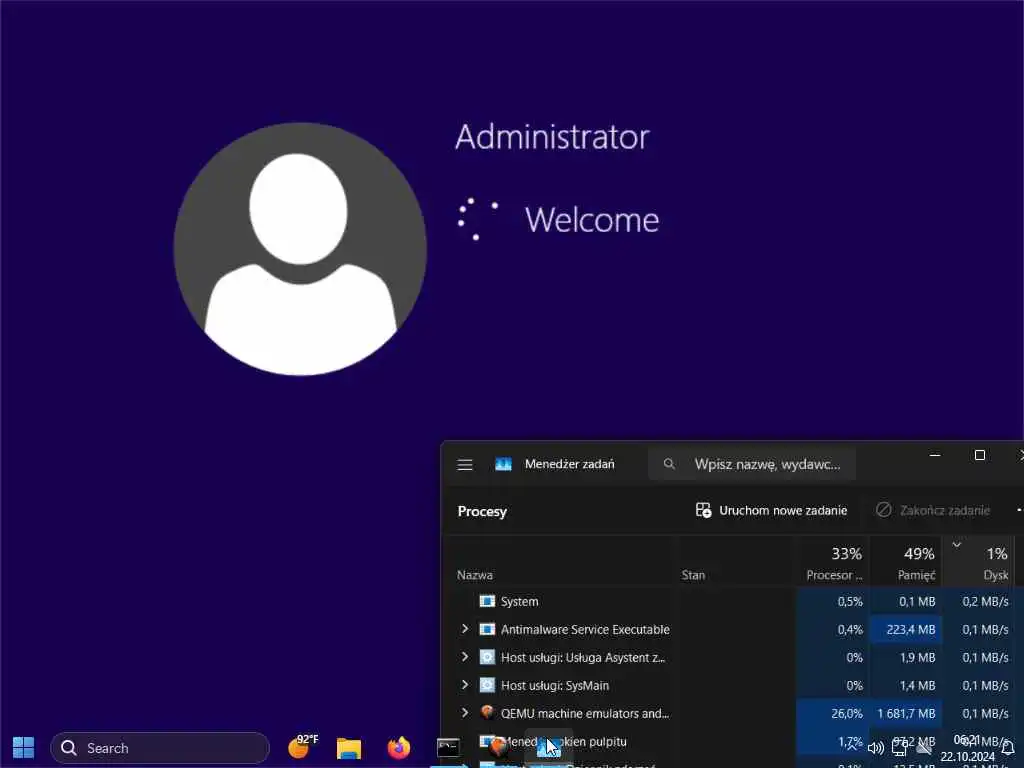Image resolution: width=1024 pixels, height=768 pixels.
Task: Select Host usługi: SysMain process name
Action: tap(554, 686)
